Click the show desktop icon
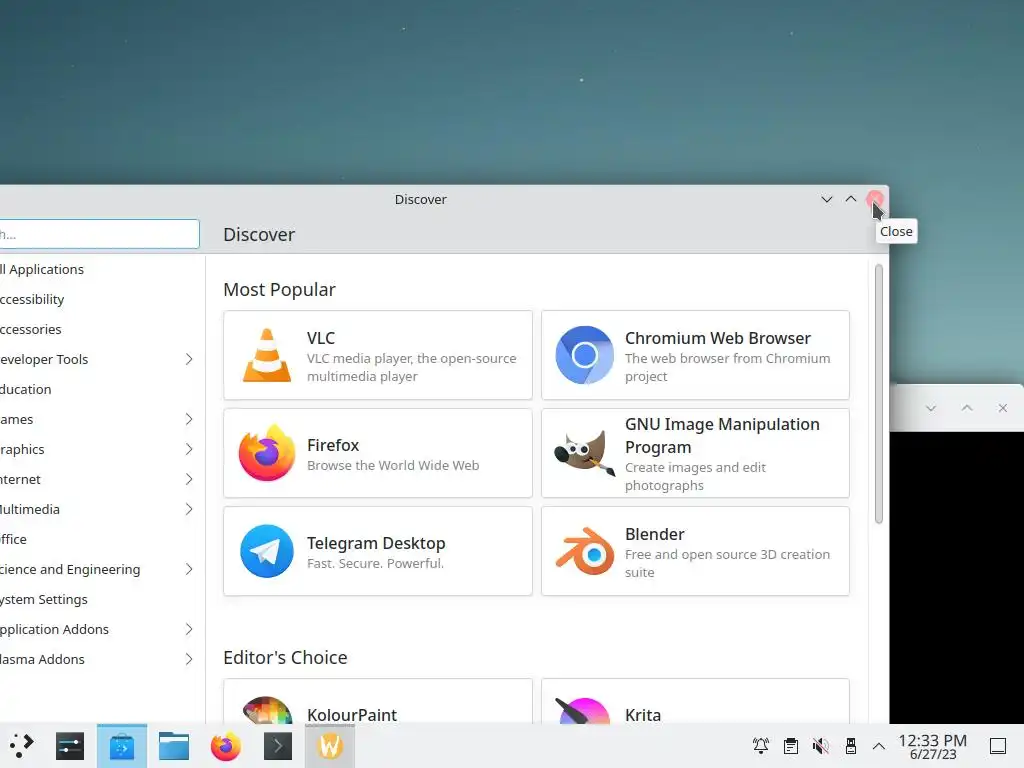The width and height of the screenshot is (1024, 768). [998, 746]
